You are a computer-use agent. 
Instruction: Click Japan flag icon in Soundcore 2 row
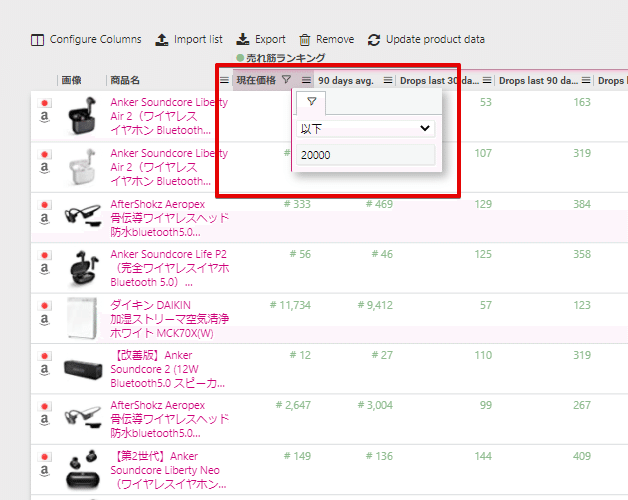coord(44,356)
